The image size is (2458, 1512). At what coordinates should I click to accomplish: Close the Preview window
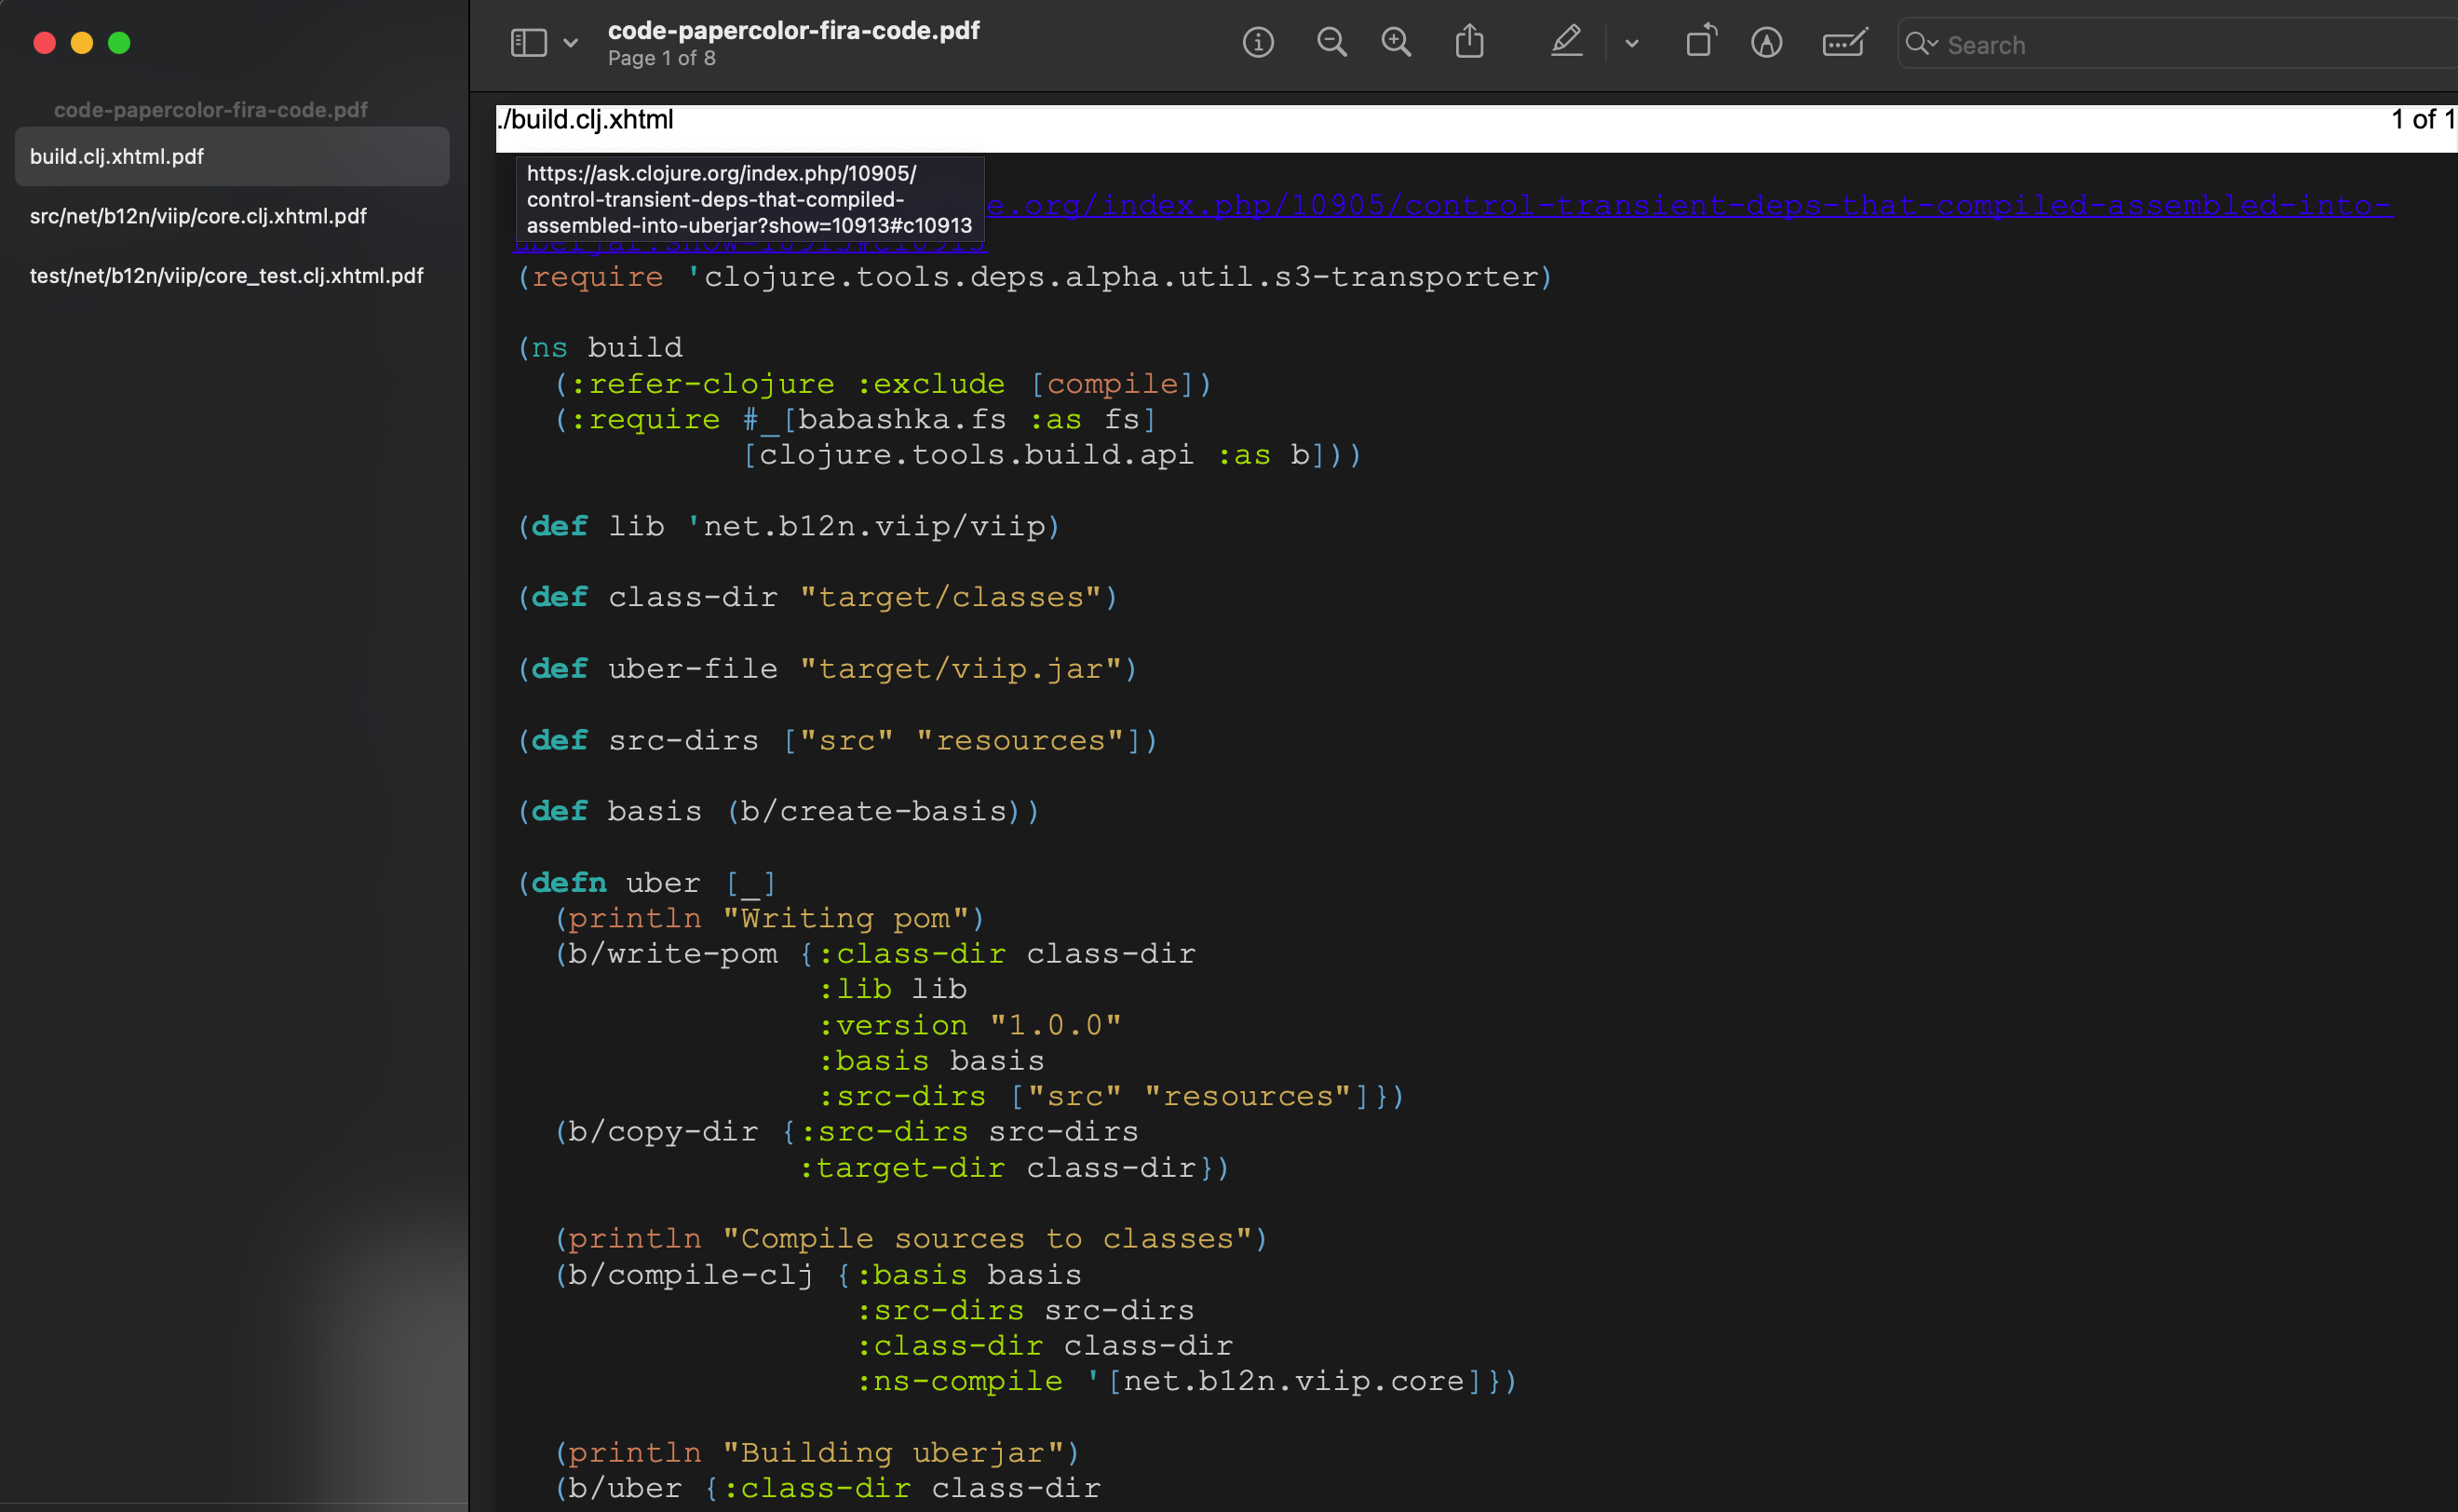click(44, 43)
